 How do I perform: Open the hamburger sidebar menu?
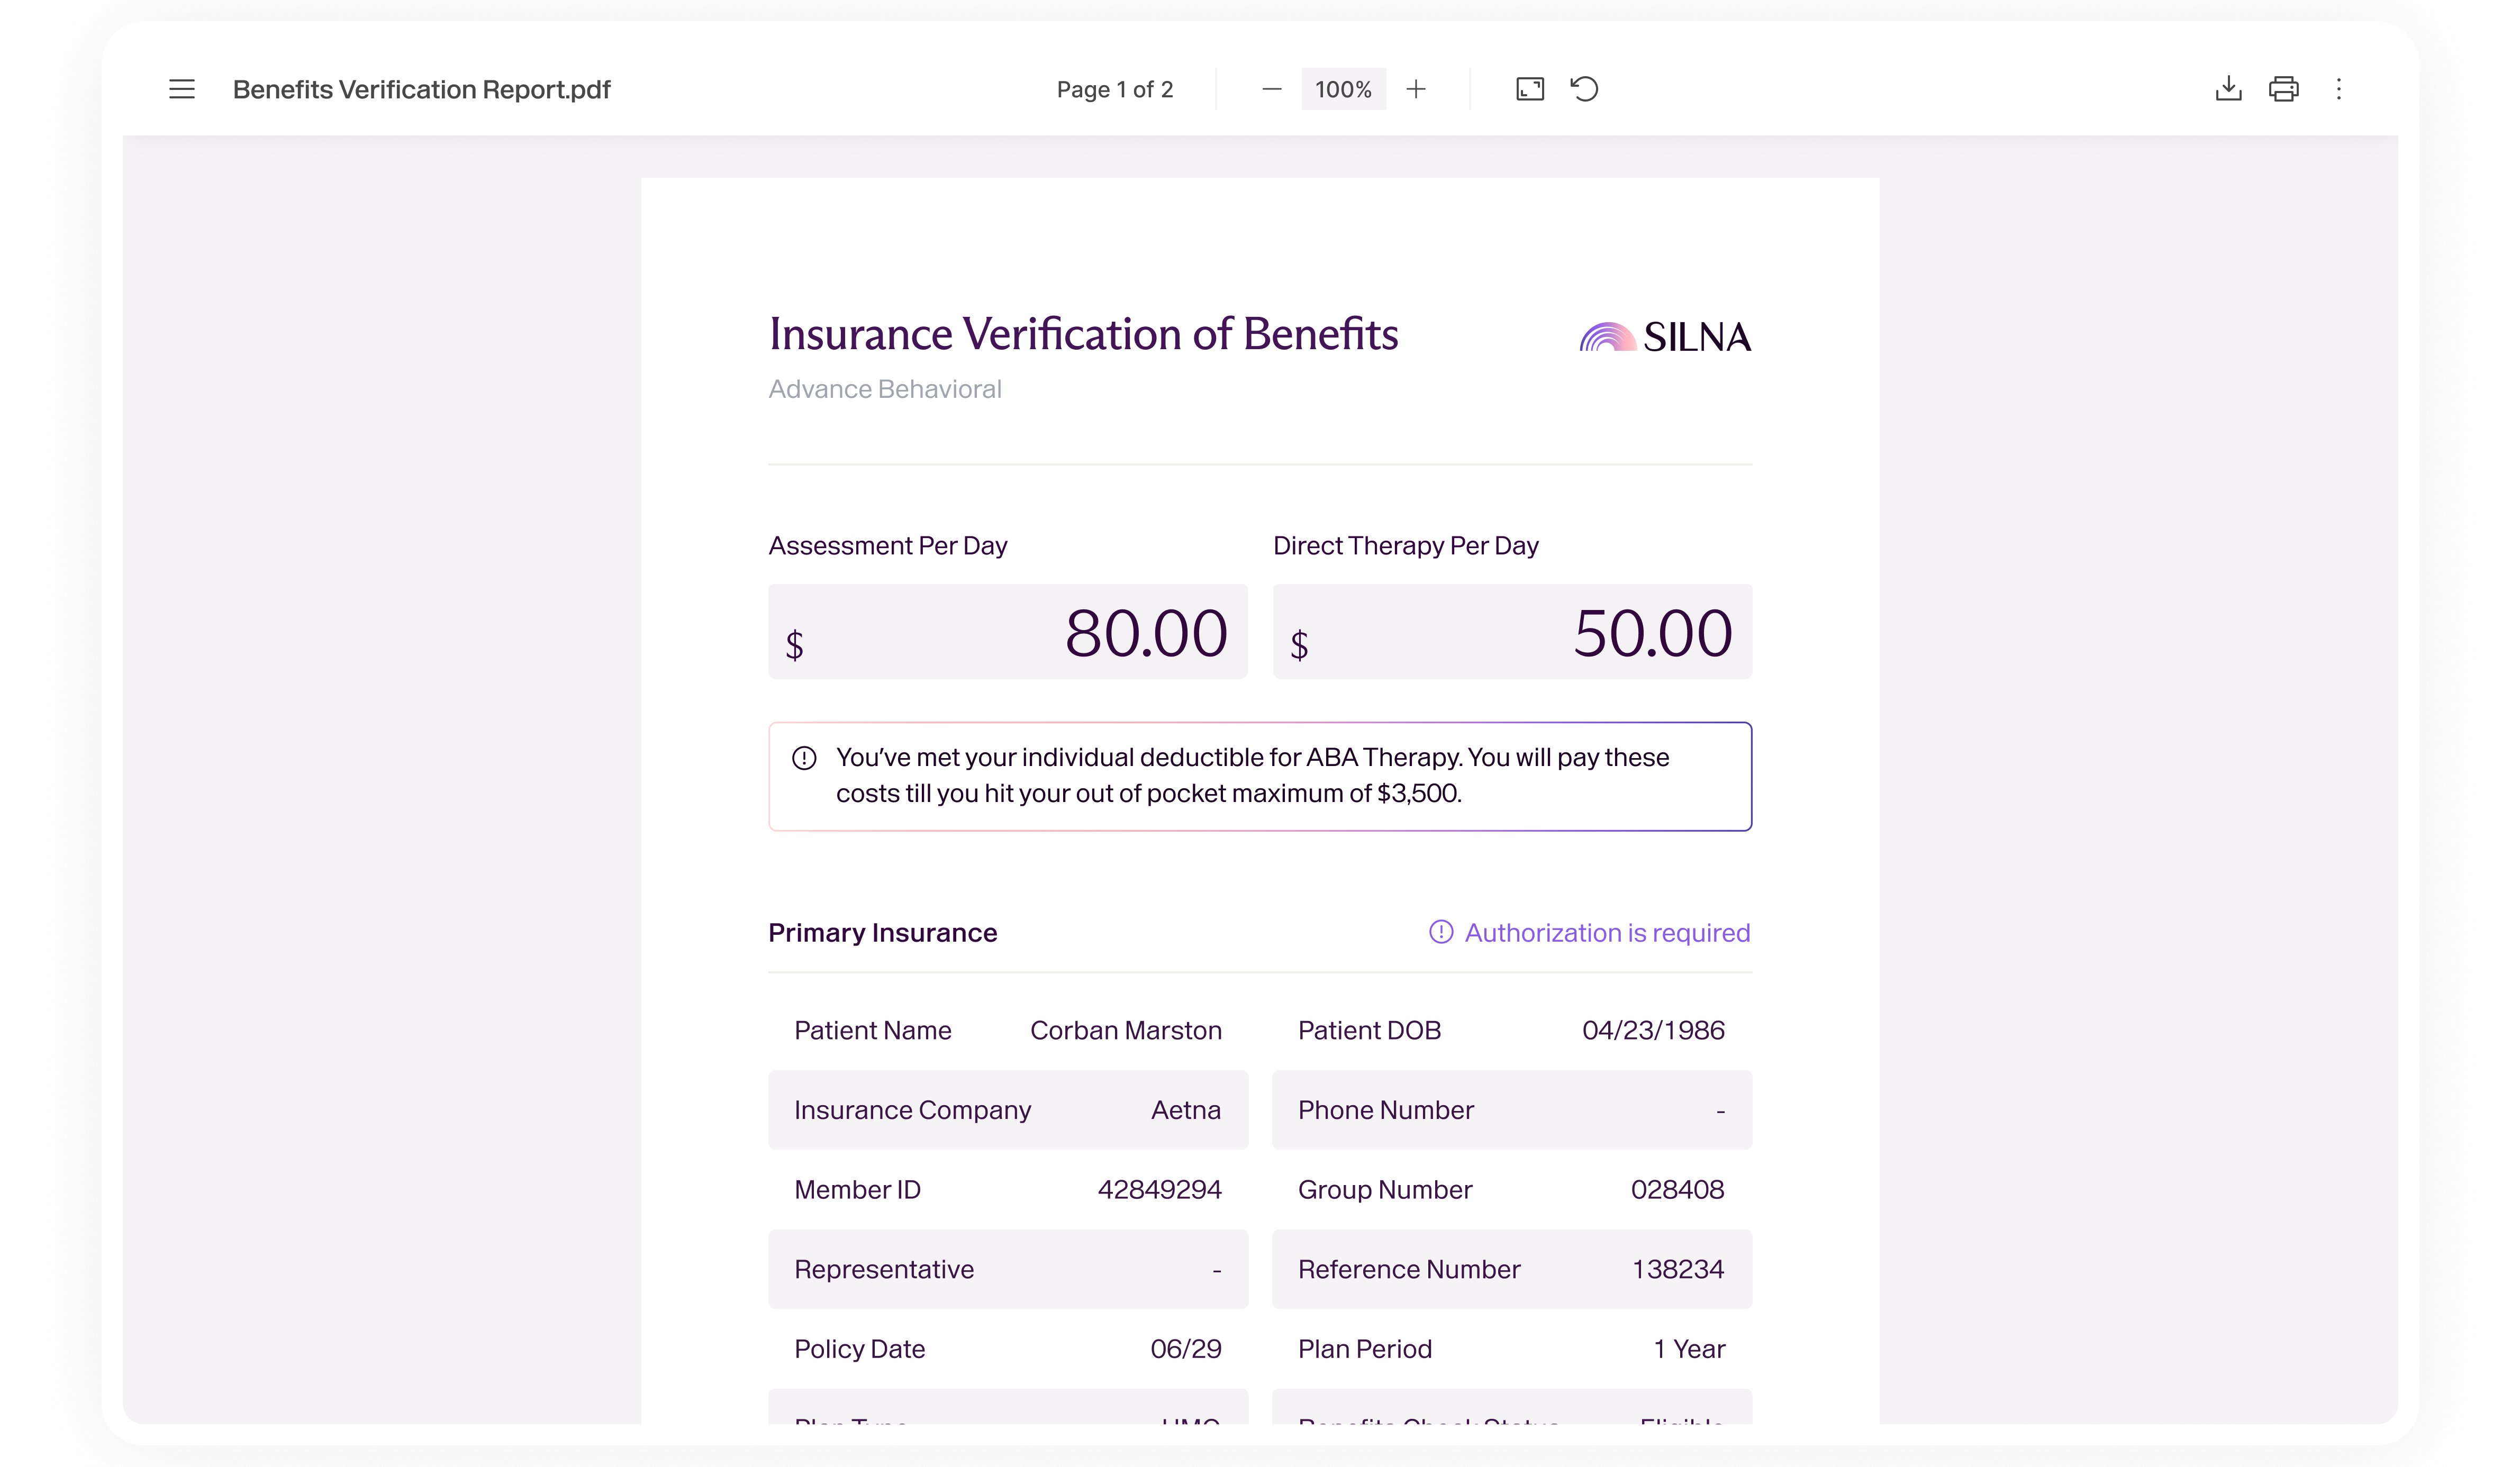pos(182,89)
